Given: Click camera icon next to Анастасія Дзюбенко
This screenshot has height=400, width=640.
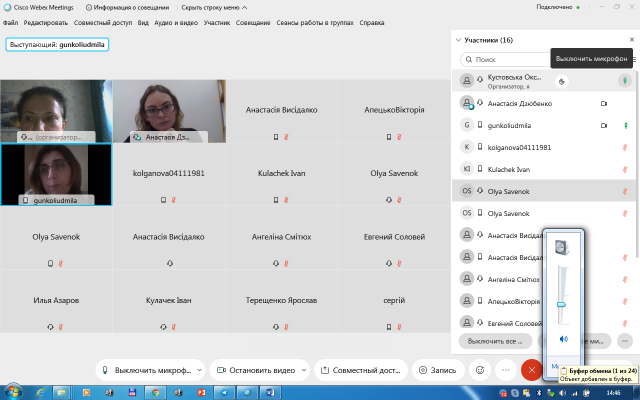Looking at the screenshot, I should coord(604,104).
